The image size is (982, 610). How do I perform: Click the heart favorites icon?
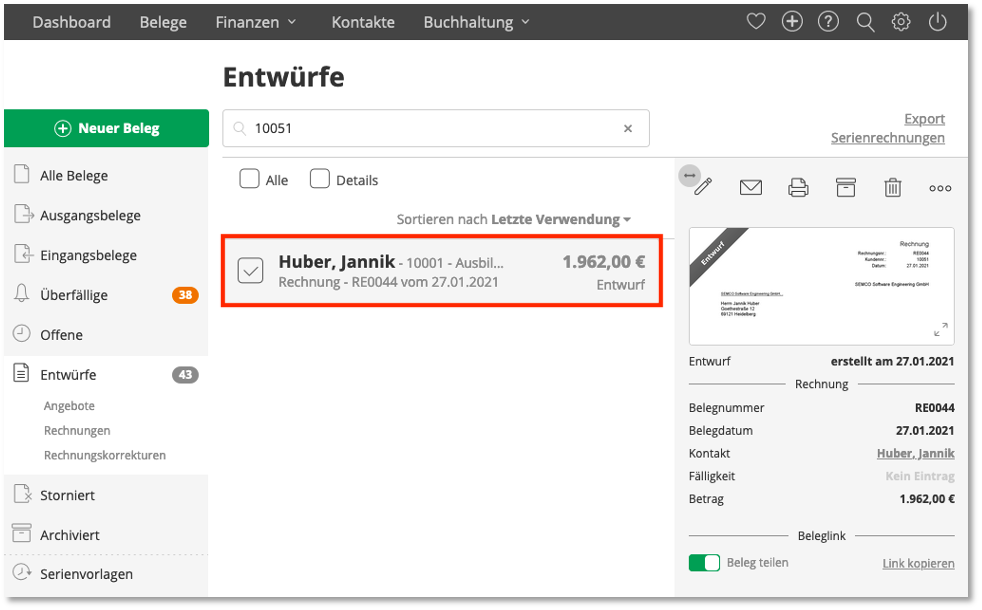coord(756,22)
